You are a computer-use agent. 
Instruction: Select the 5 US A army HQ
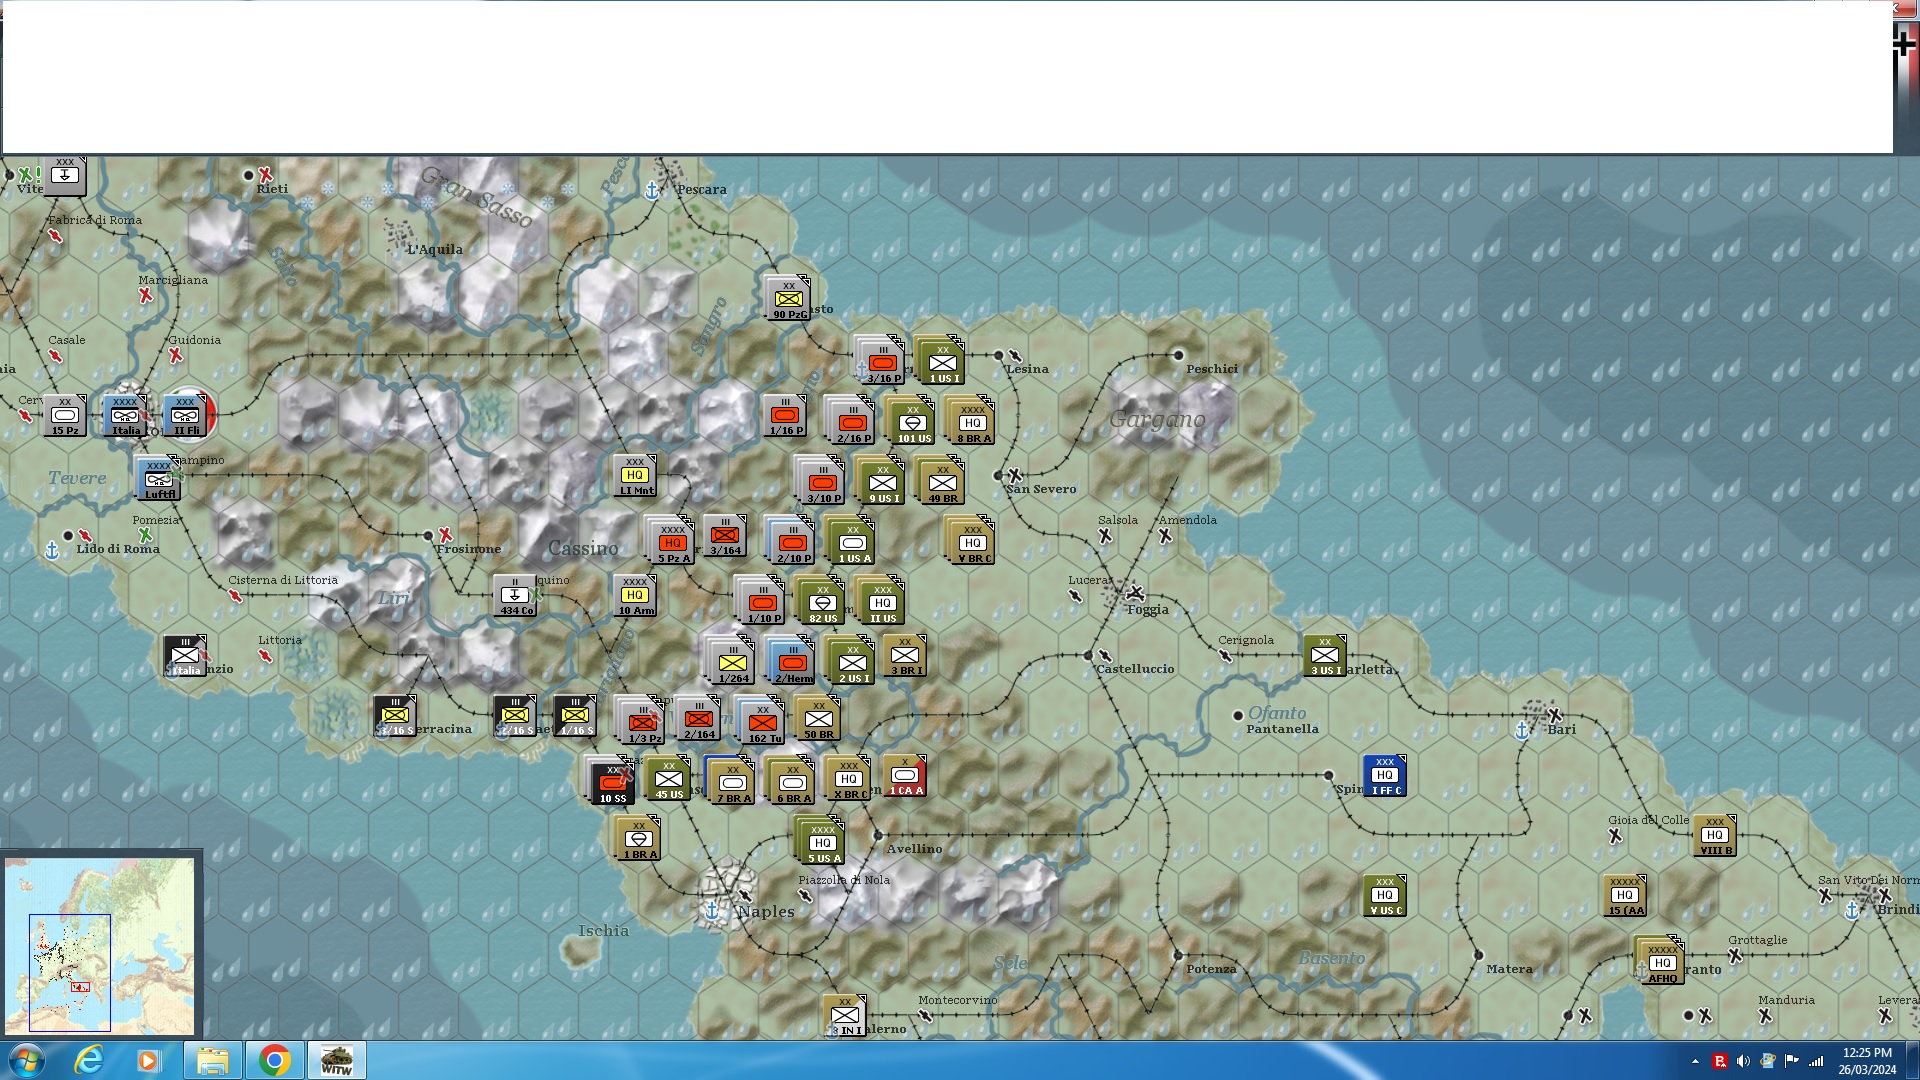[x=823, y=842]
